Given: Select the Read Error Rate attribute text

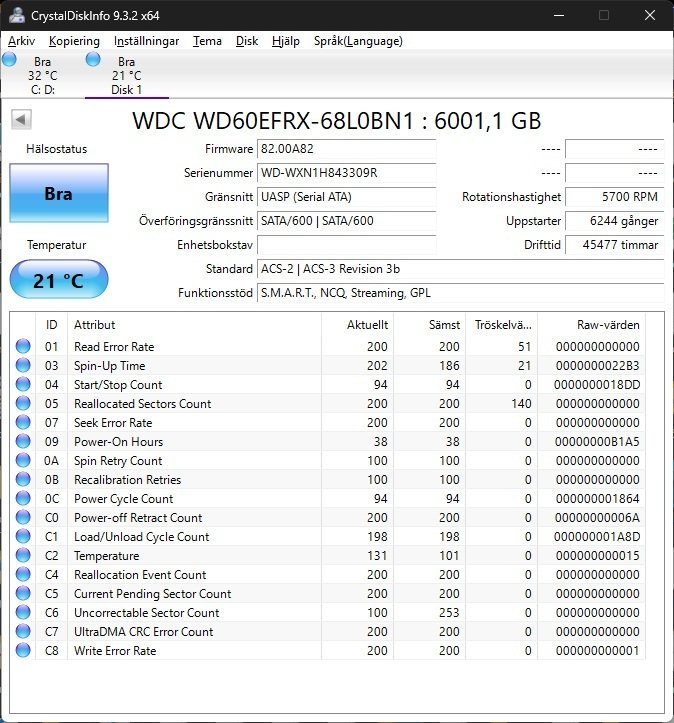Looking at the screenshot, I should [x=114, y=347].
